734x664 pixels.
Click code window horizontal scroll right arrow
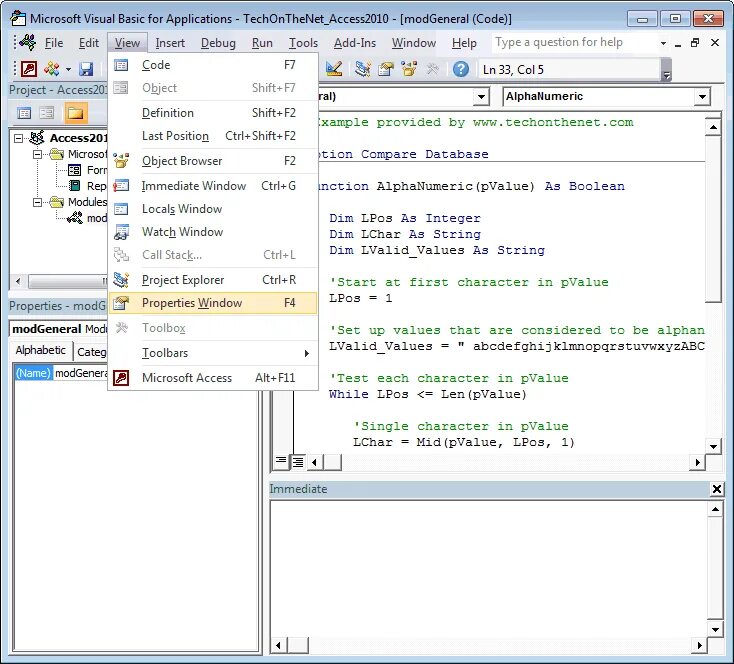coord(697,462)
